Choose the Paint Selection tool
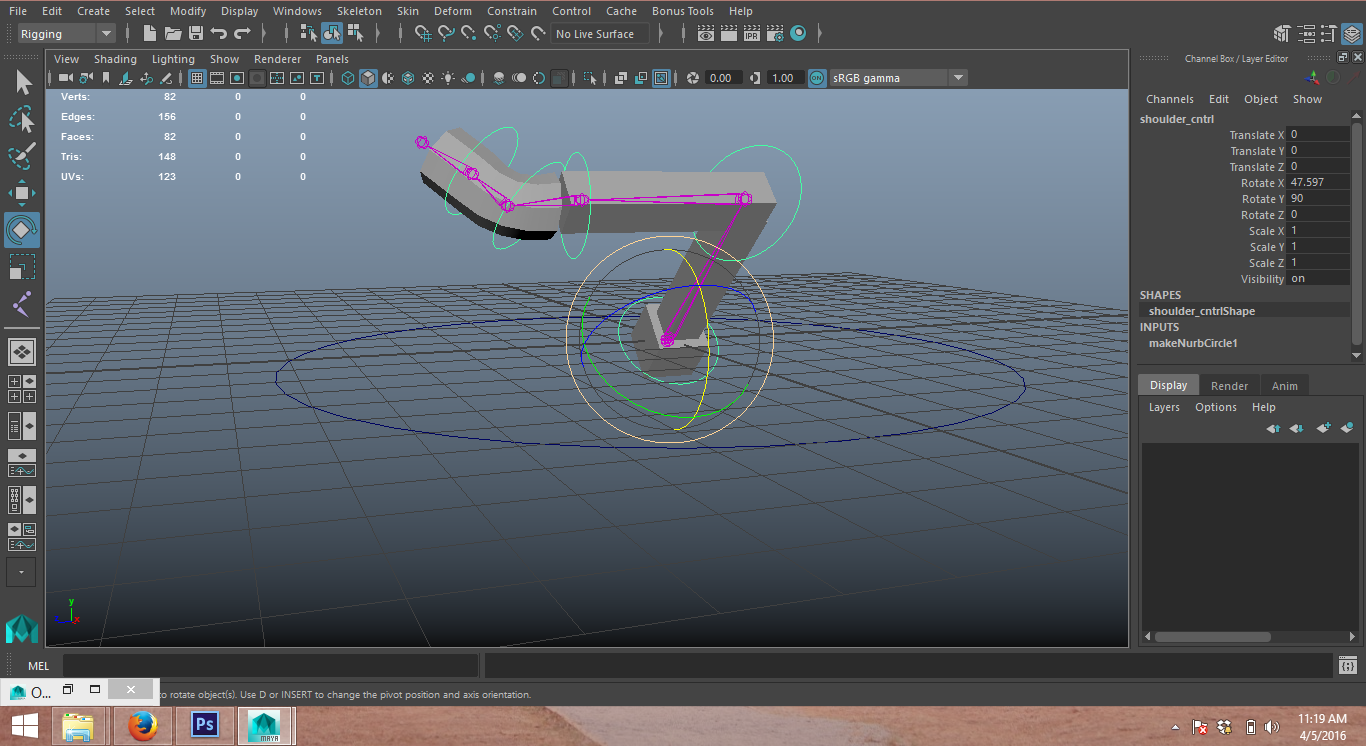The height and width of the screenshot is (746, 1366). point(22,156)
